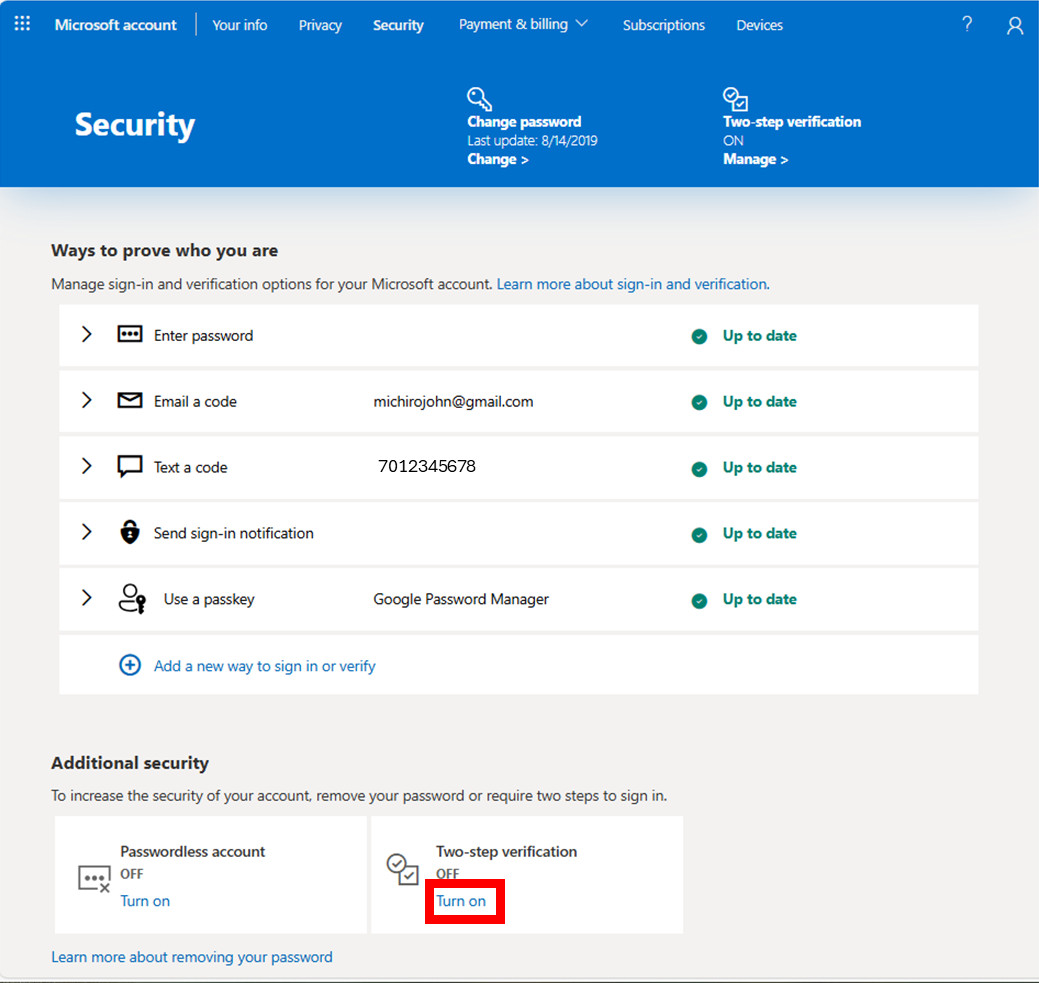Viewport: 1039px width, 983px height.
Task: Open Learn more about removing your password
Action: coord(192,956)
